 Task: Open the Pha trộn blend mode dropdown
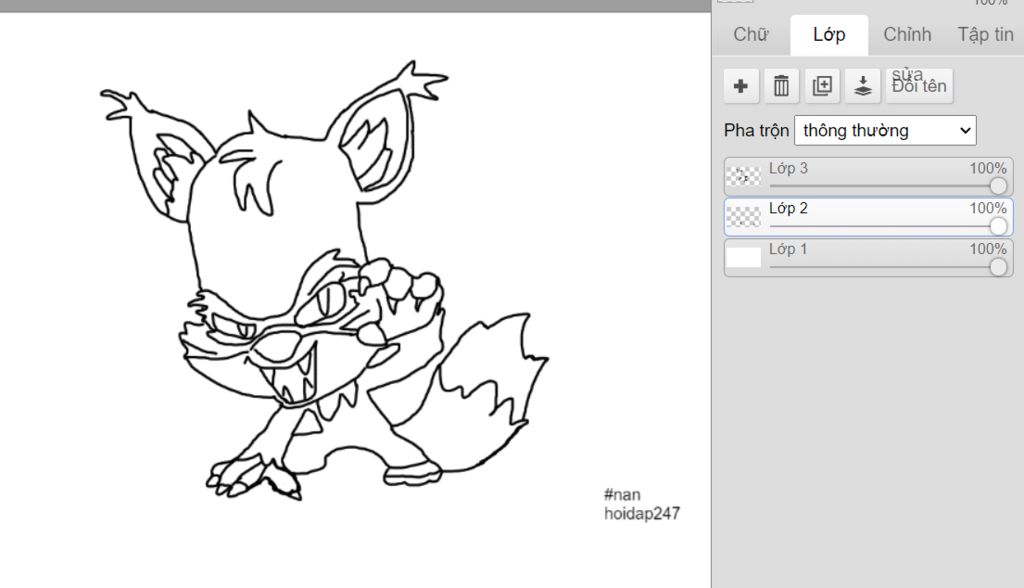885,131
